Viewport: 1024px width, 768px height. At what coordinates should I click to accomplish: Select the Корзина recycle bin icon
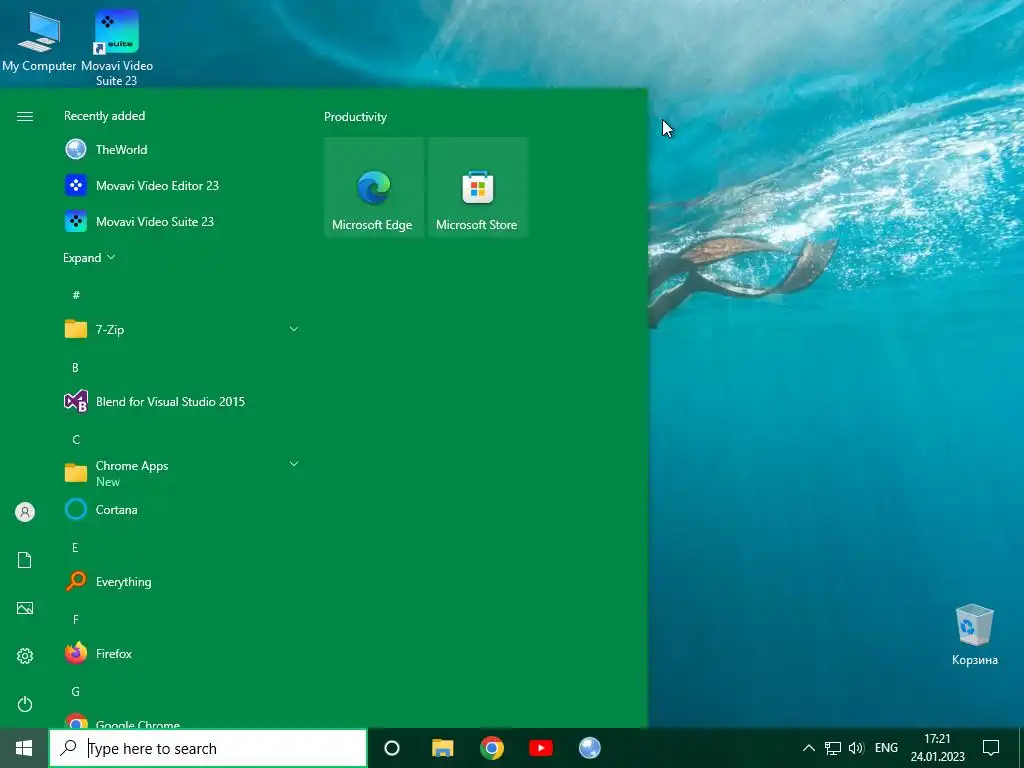tap(974, 635)
